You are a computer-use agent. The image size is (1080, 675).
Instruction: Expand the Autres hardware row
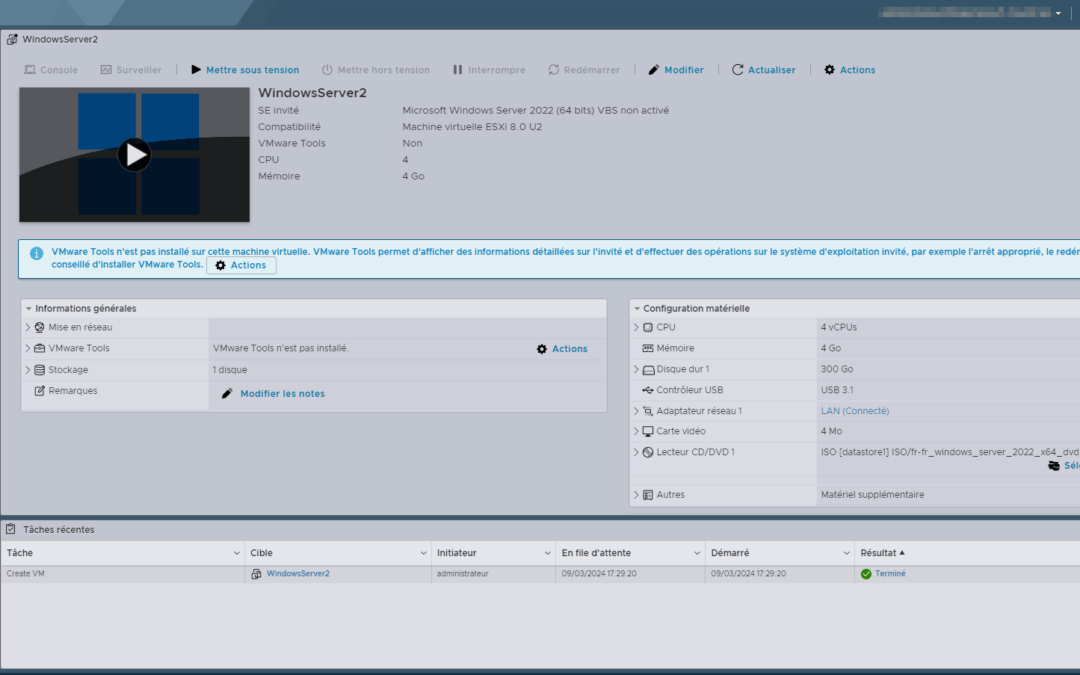[636, 495]
